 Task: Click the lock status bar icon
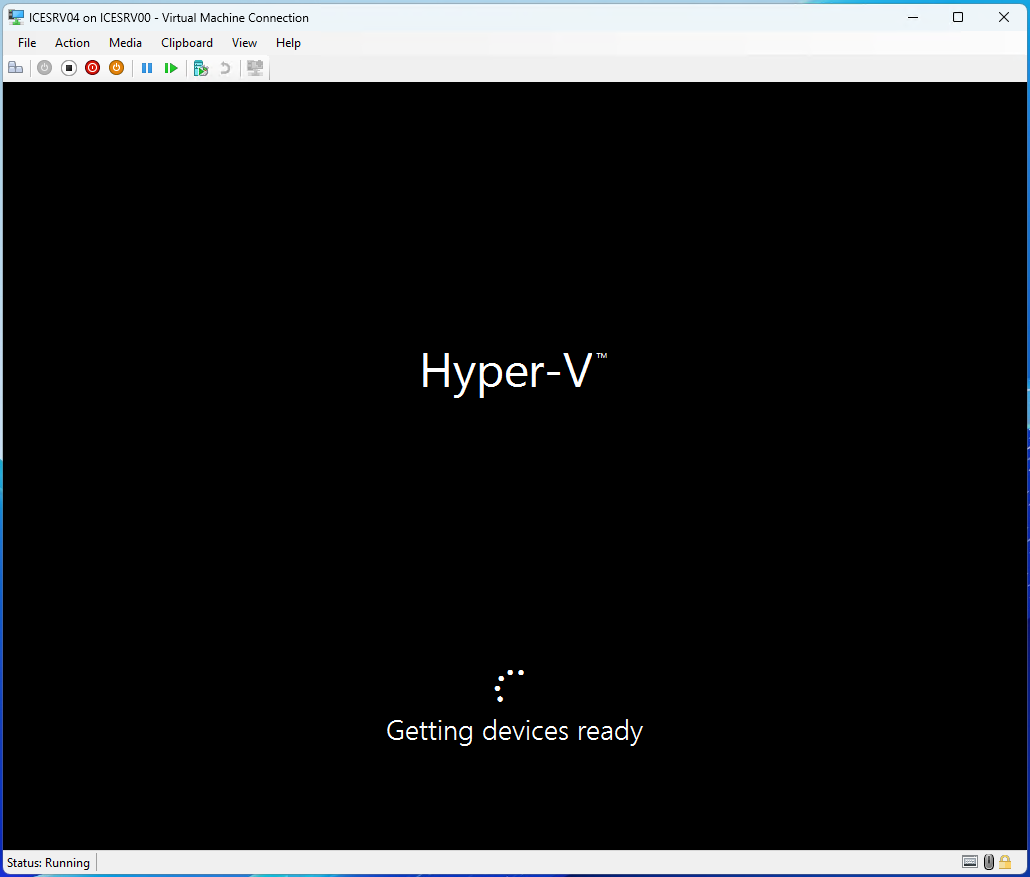click(1005, 862)
